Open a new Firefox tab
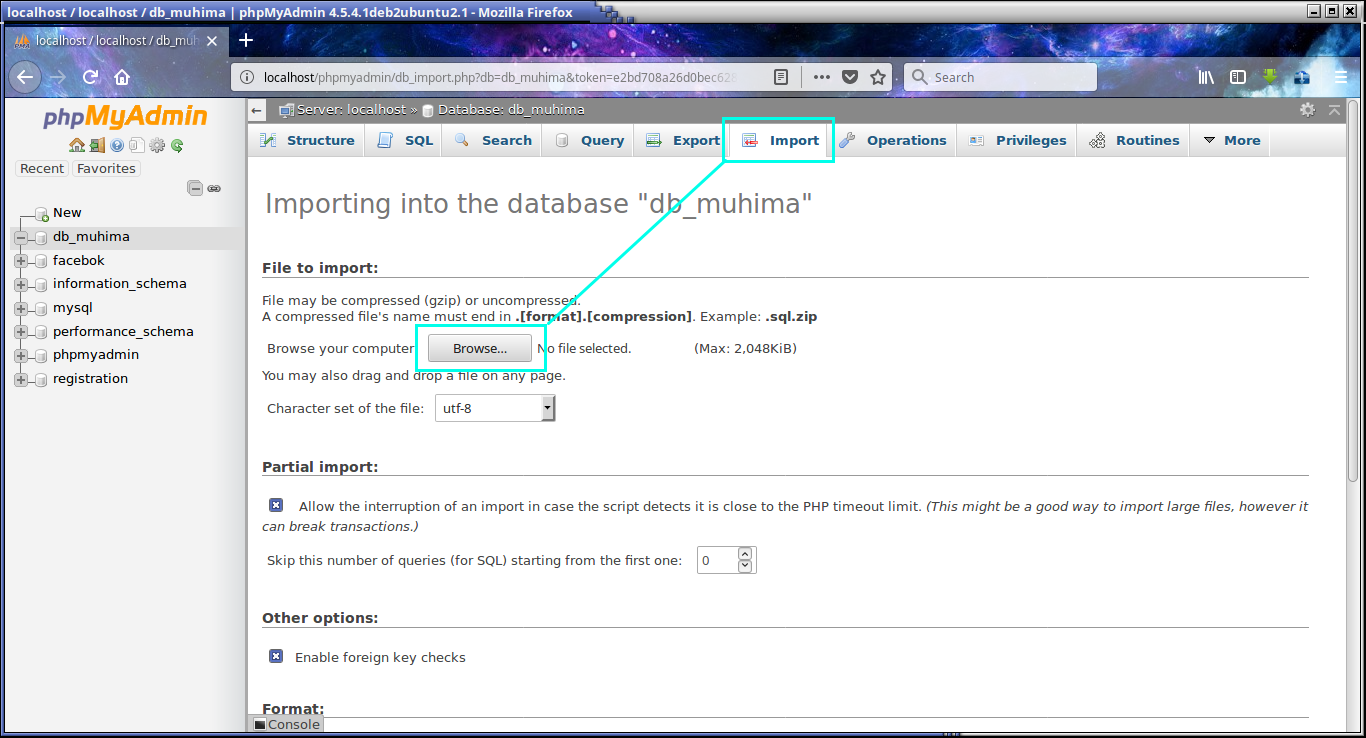 [x=246, y=40]
